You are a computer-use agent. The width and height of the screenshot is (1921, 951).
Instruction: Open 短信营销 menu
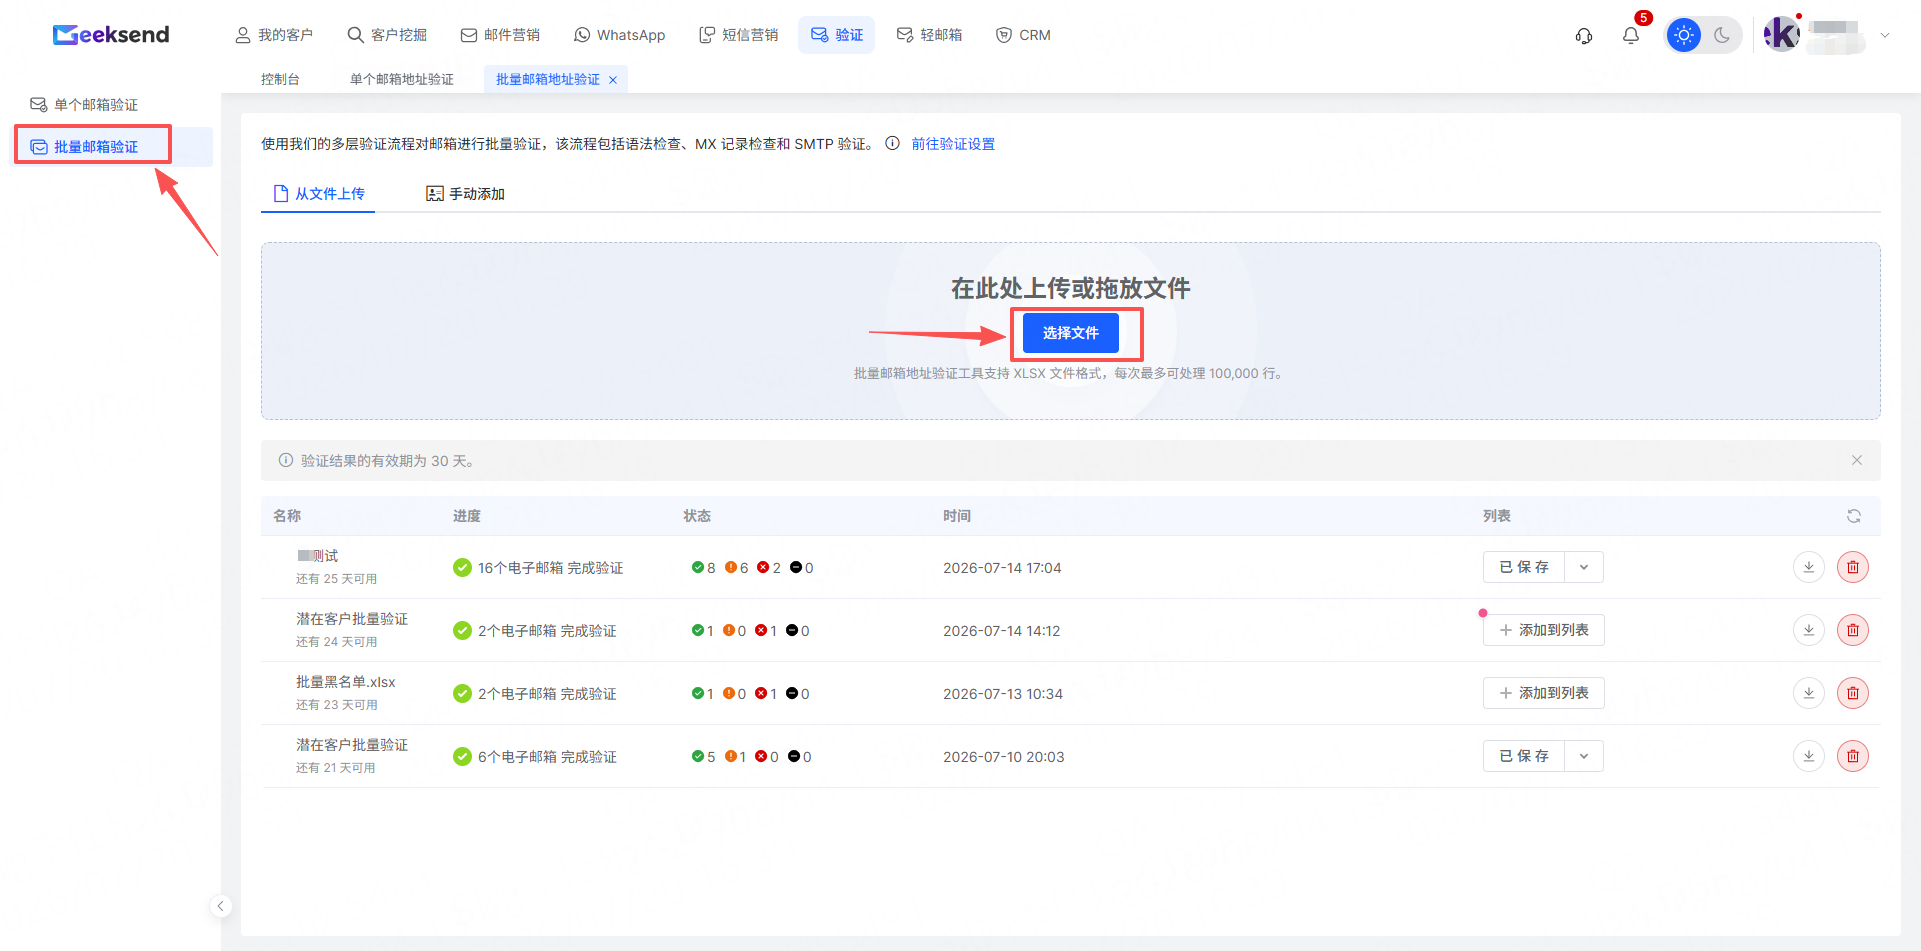(x=738, y=35)
